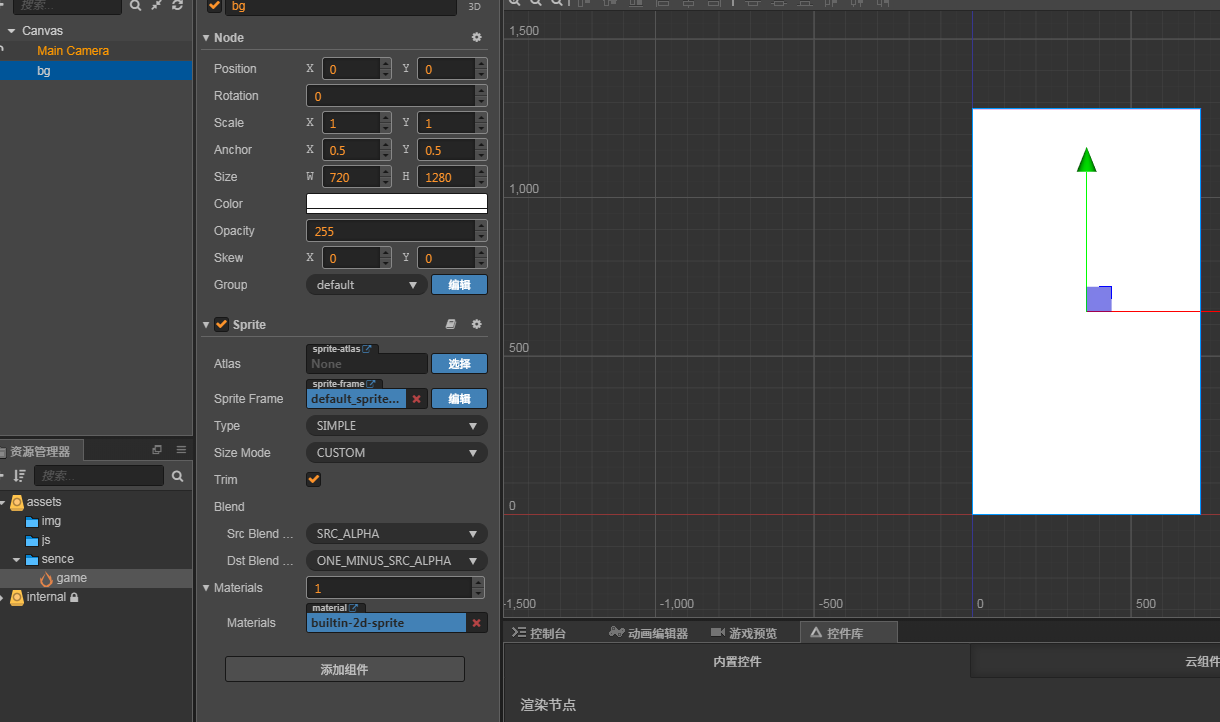Grab the green Y-axis arrow gizmo
1220x722 pixels.
click(1087, 160)
